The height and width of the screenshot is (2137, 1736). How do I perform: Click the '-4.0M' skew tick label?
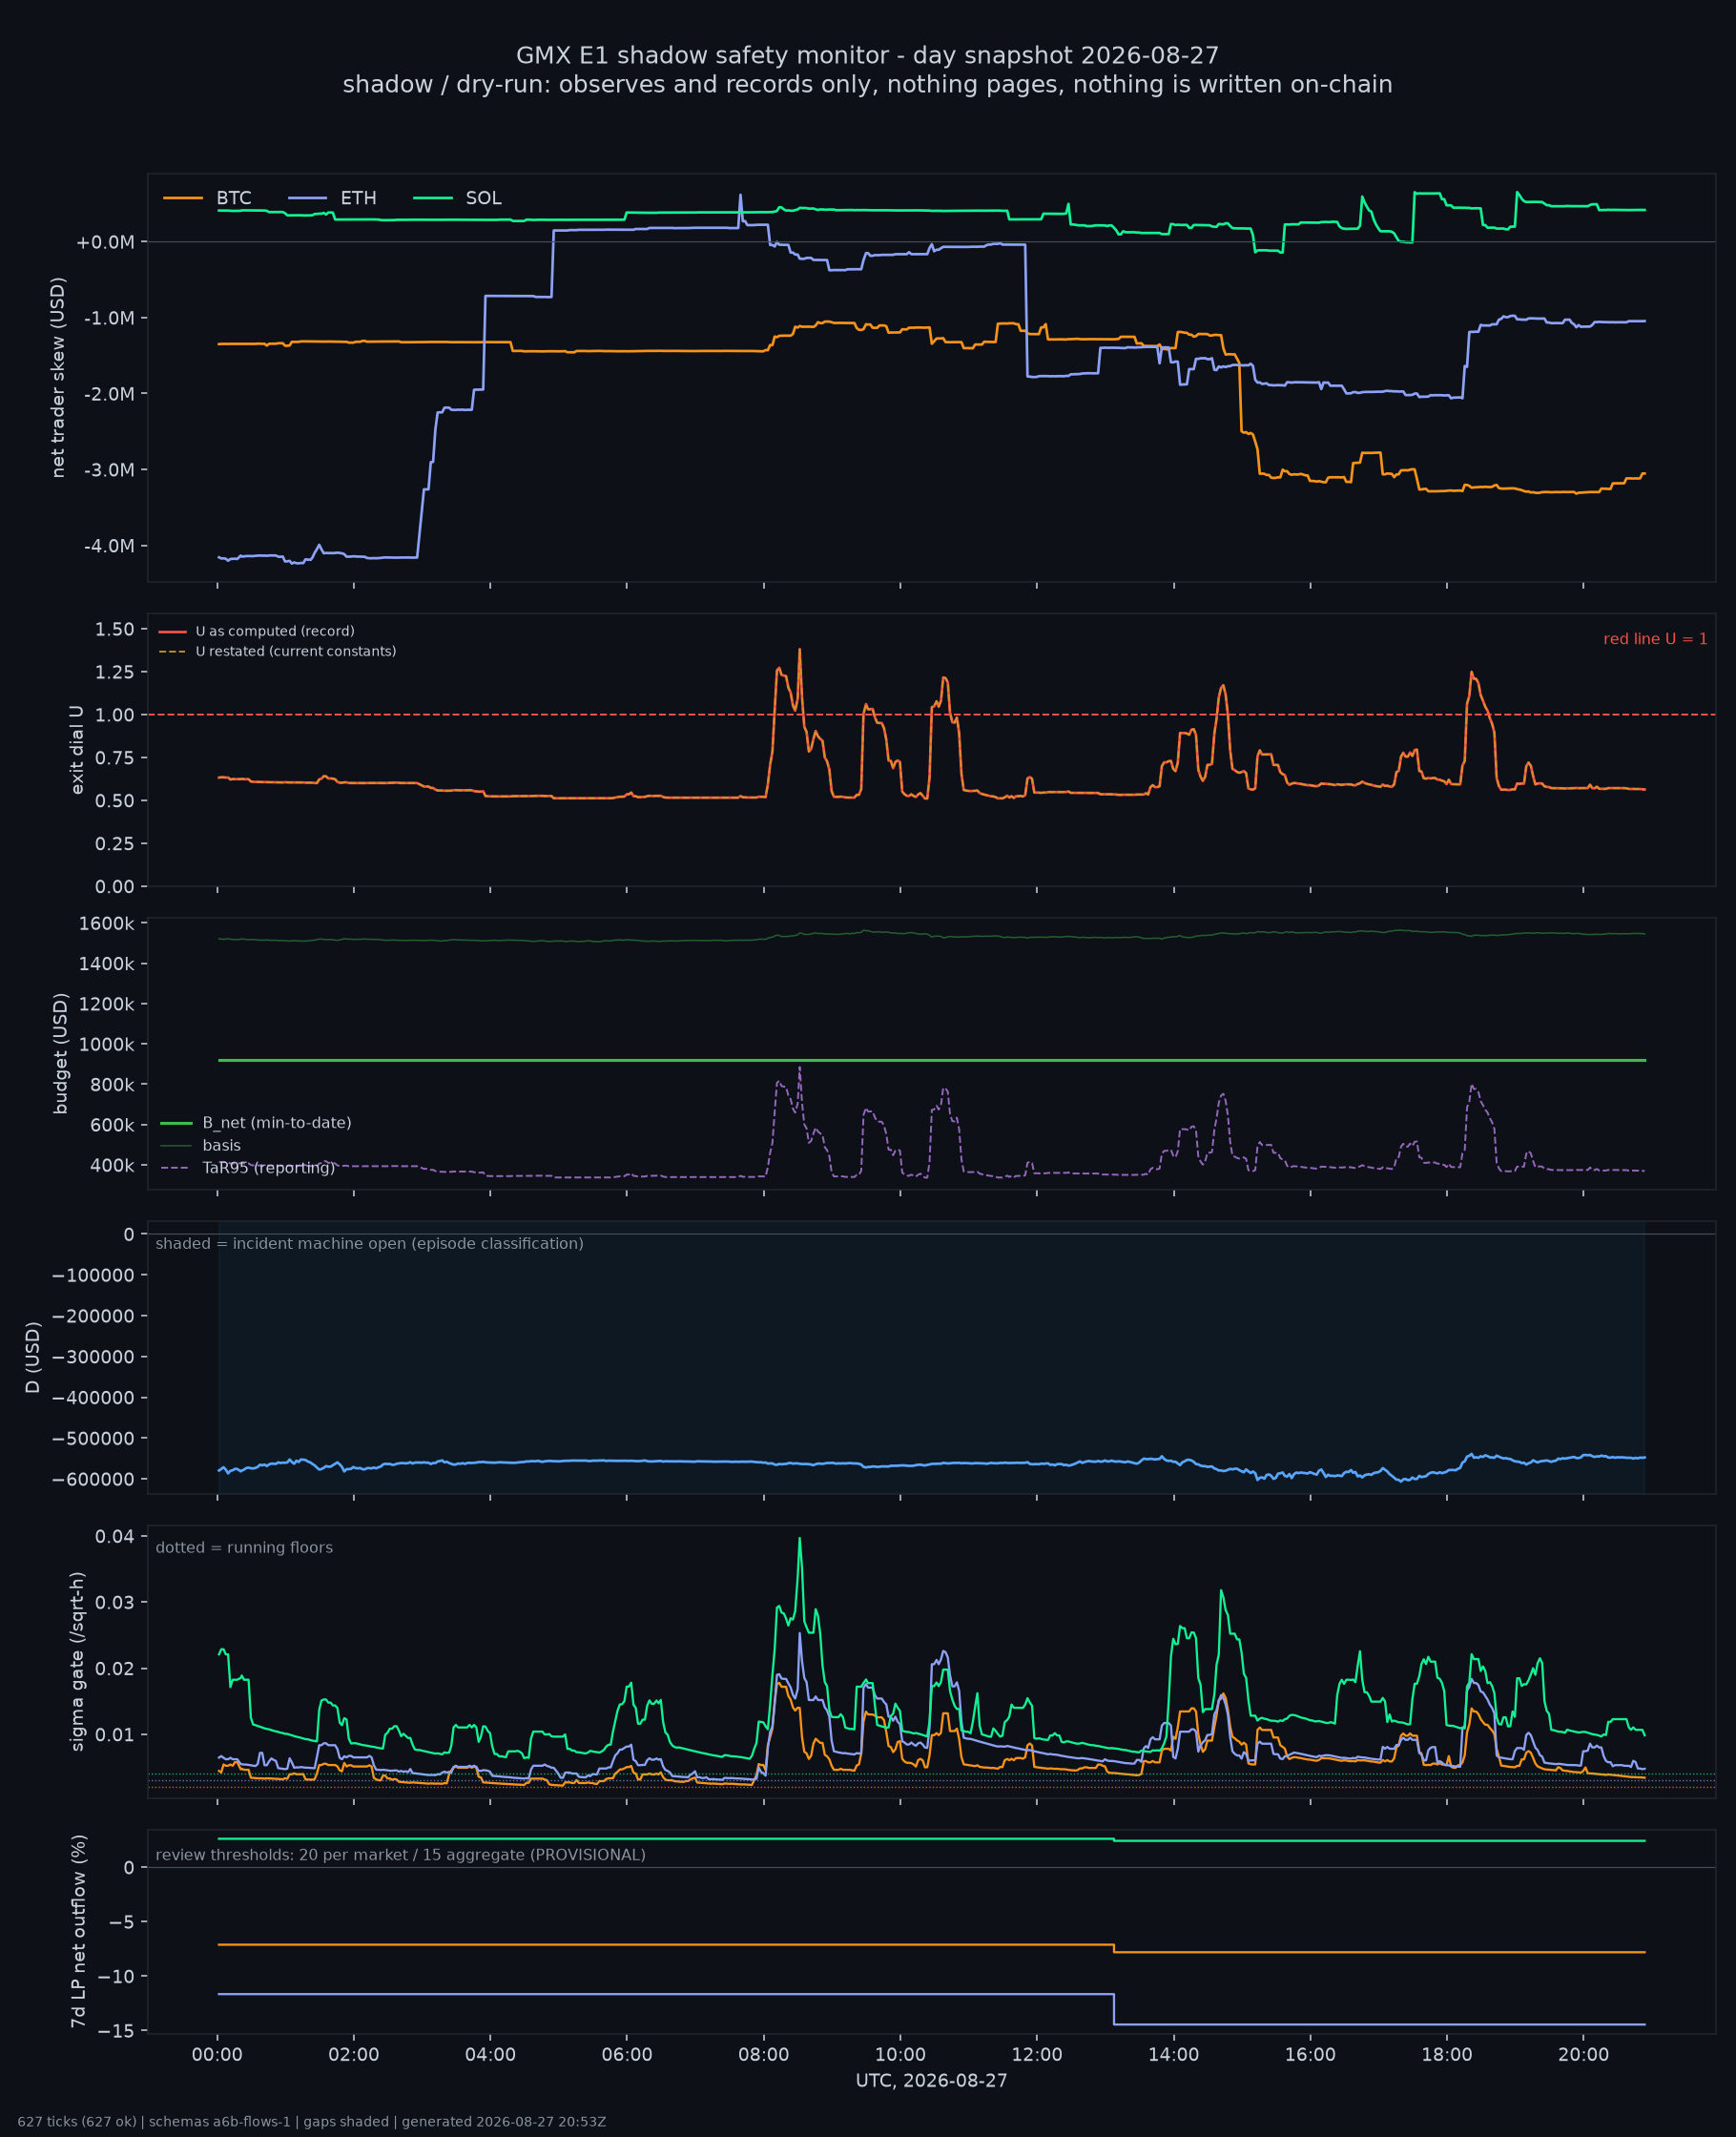pos(108,546)
